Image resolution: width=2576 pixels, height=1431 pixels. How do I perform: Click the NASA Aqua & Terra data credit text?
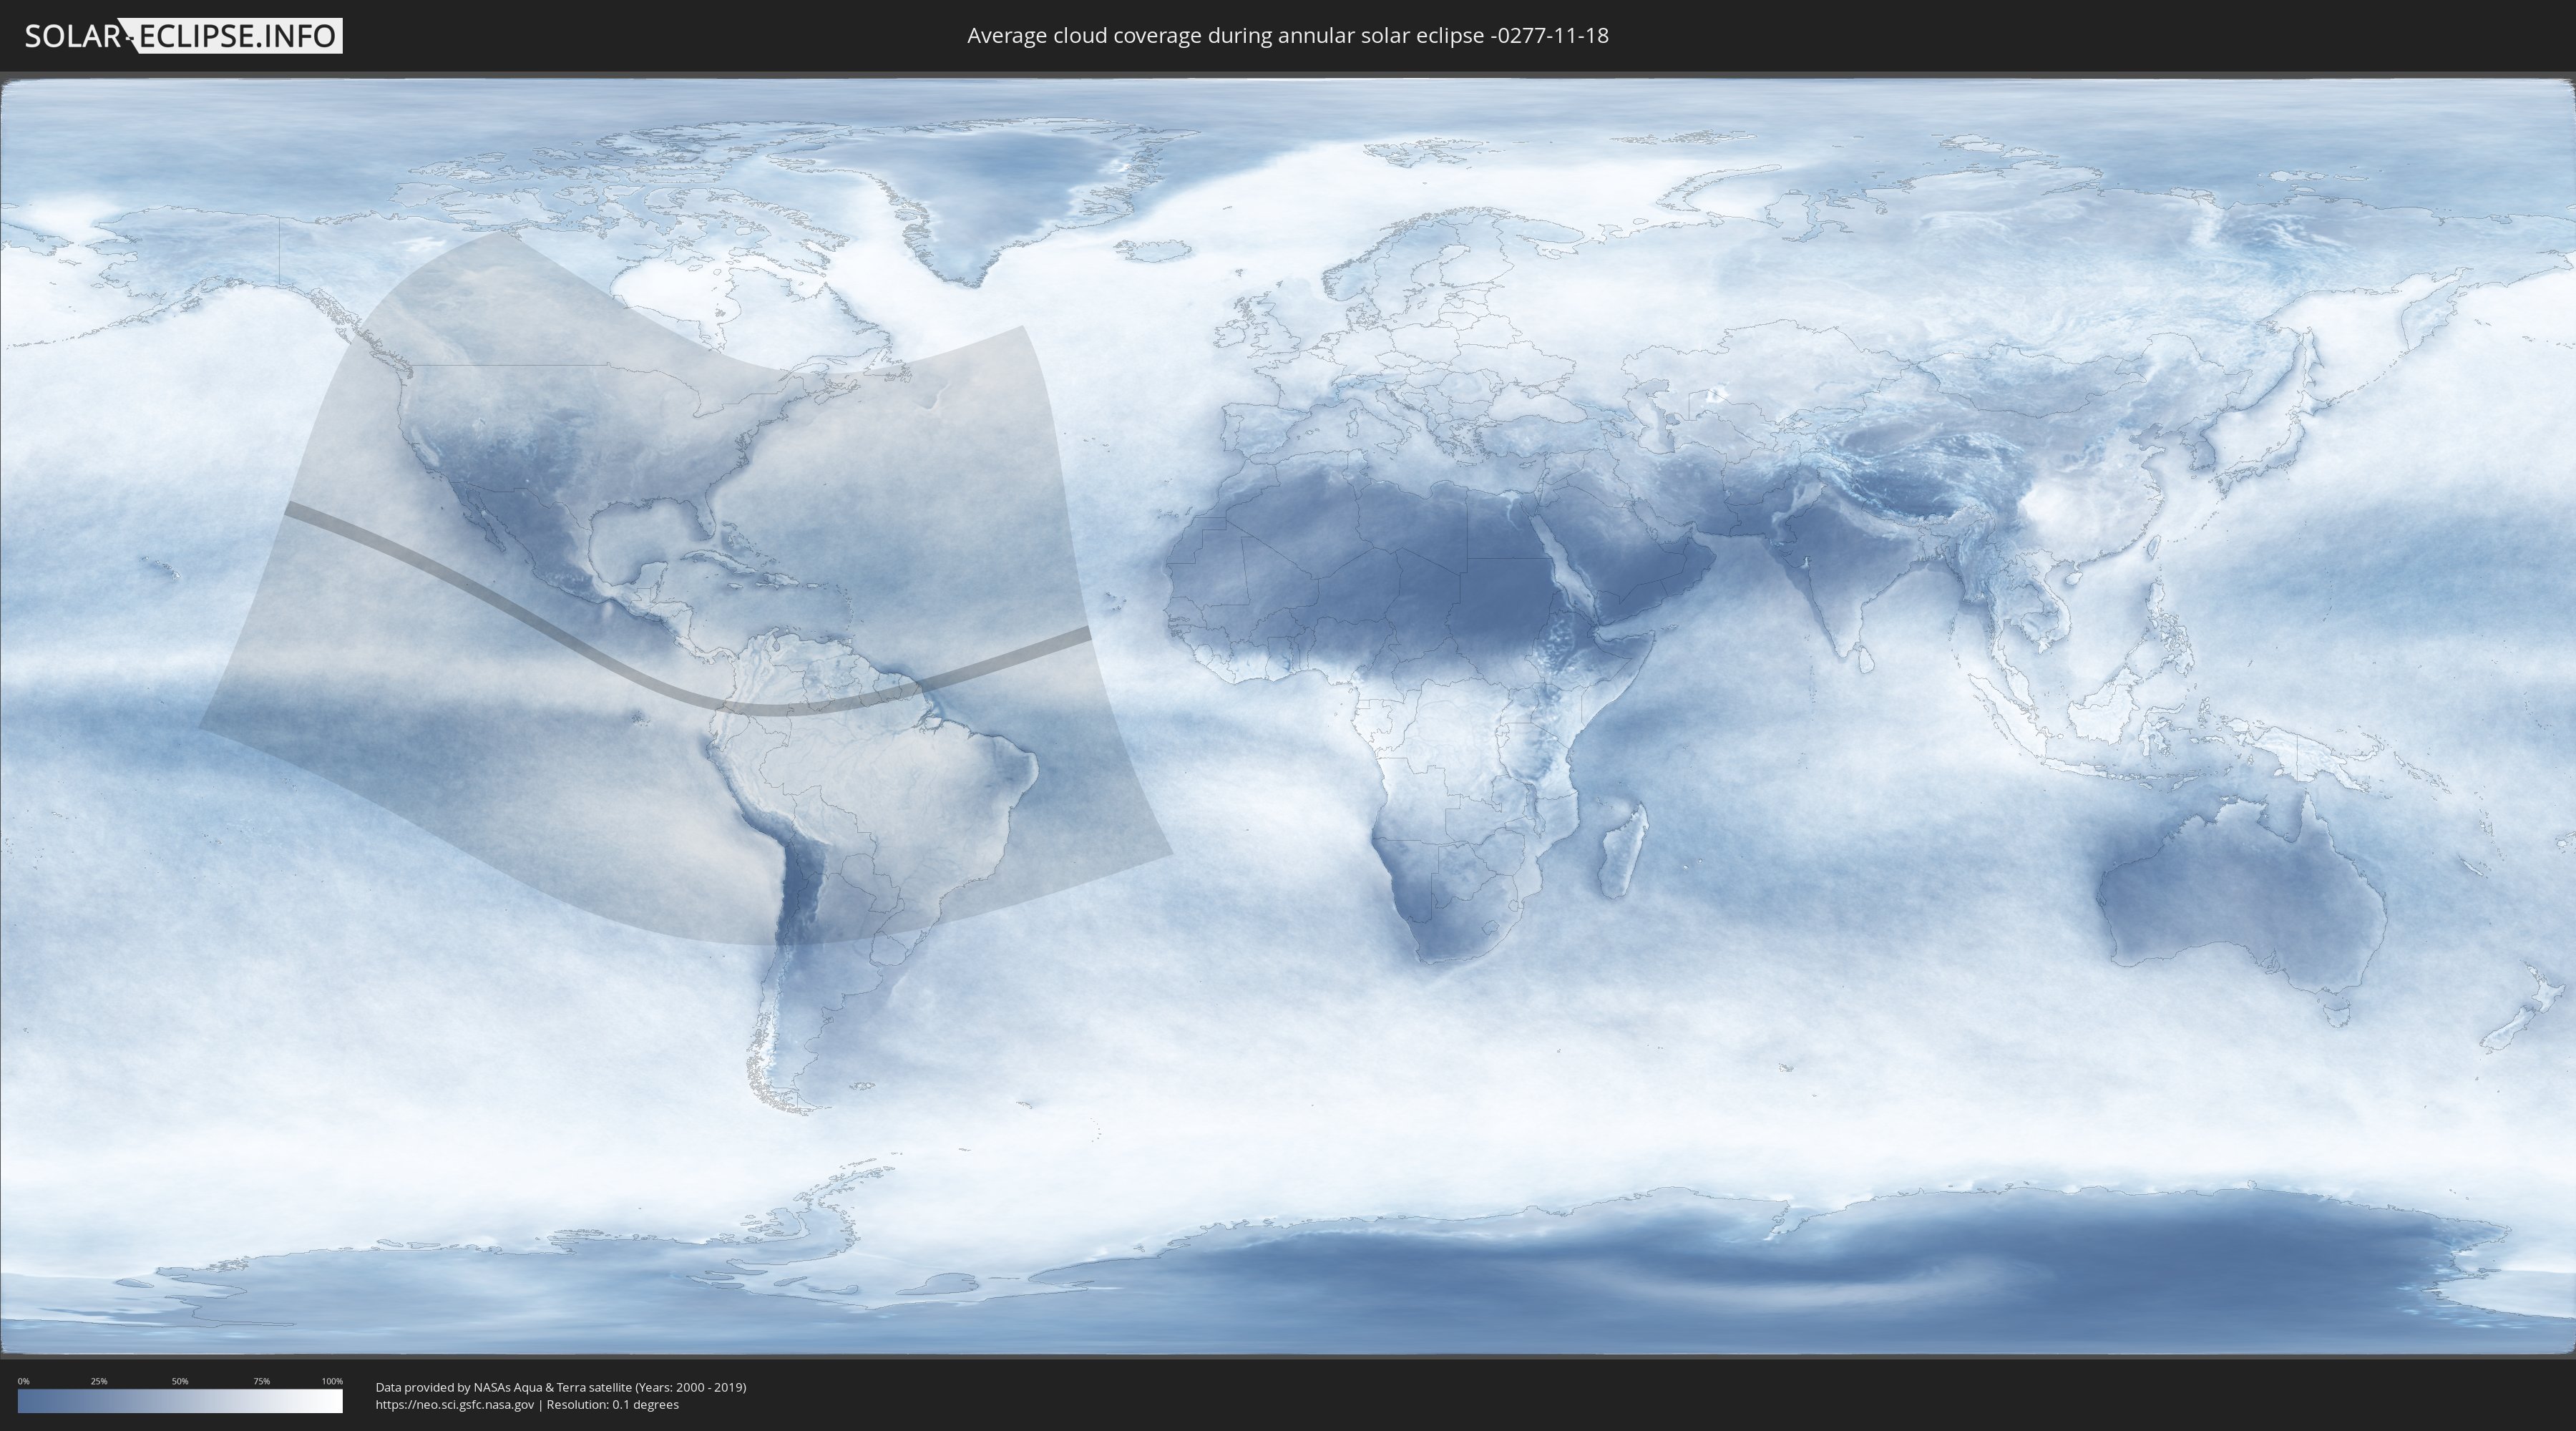click(x=561, y=1387)
